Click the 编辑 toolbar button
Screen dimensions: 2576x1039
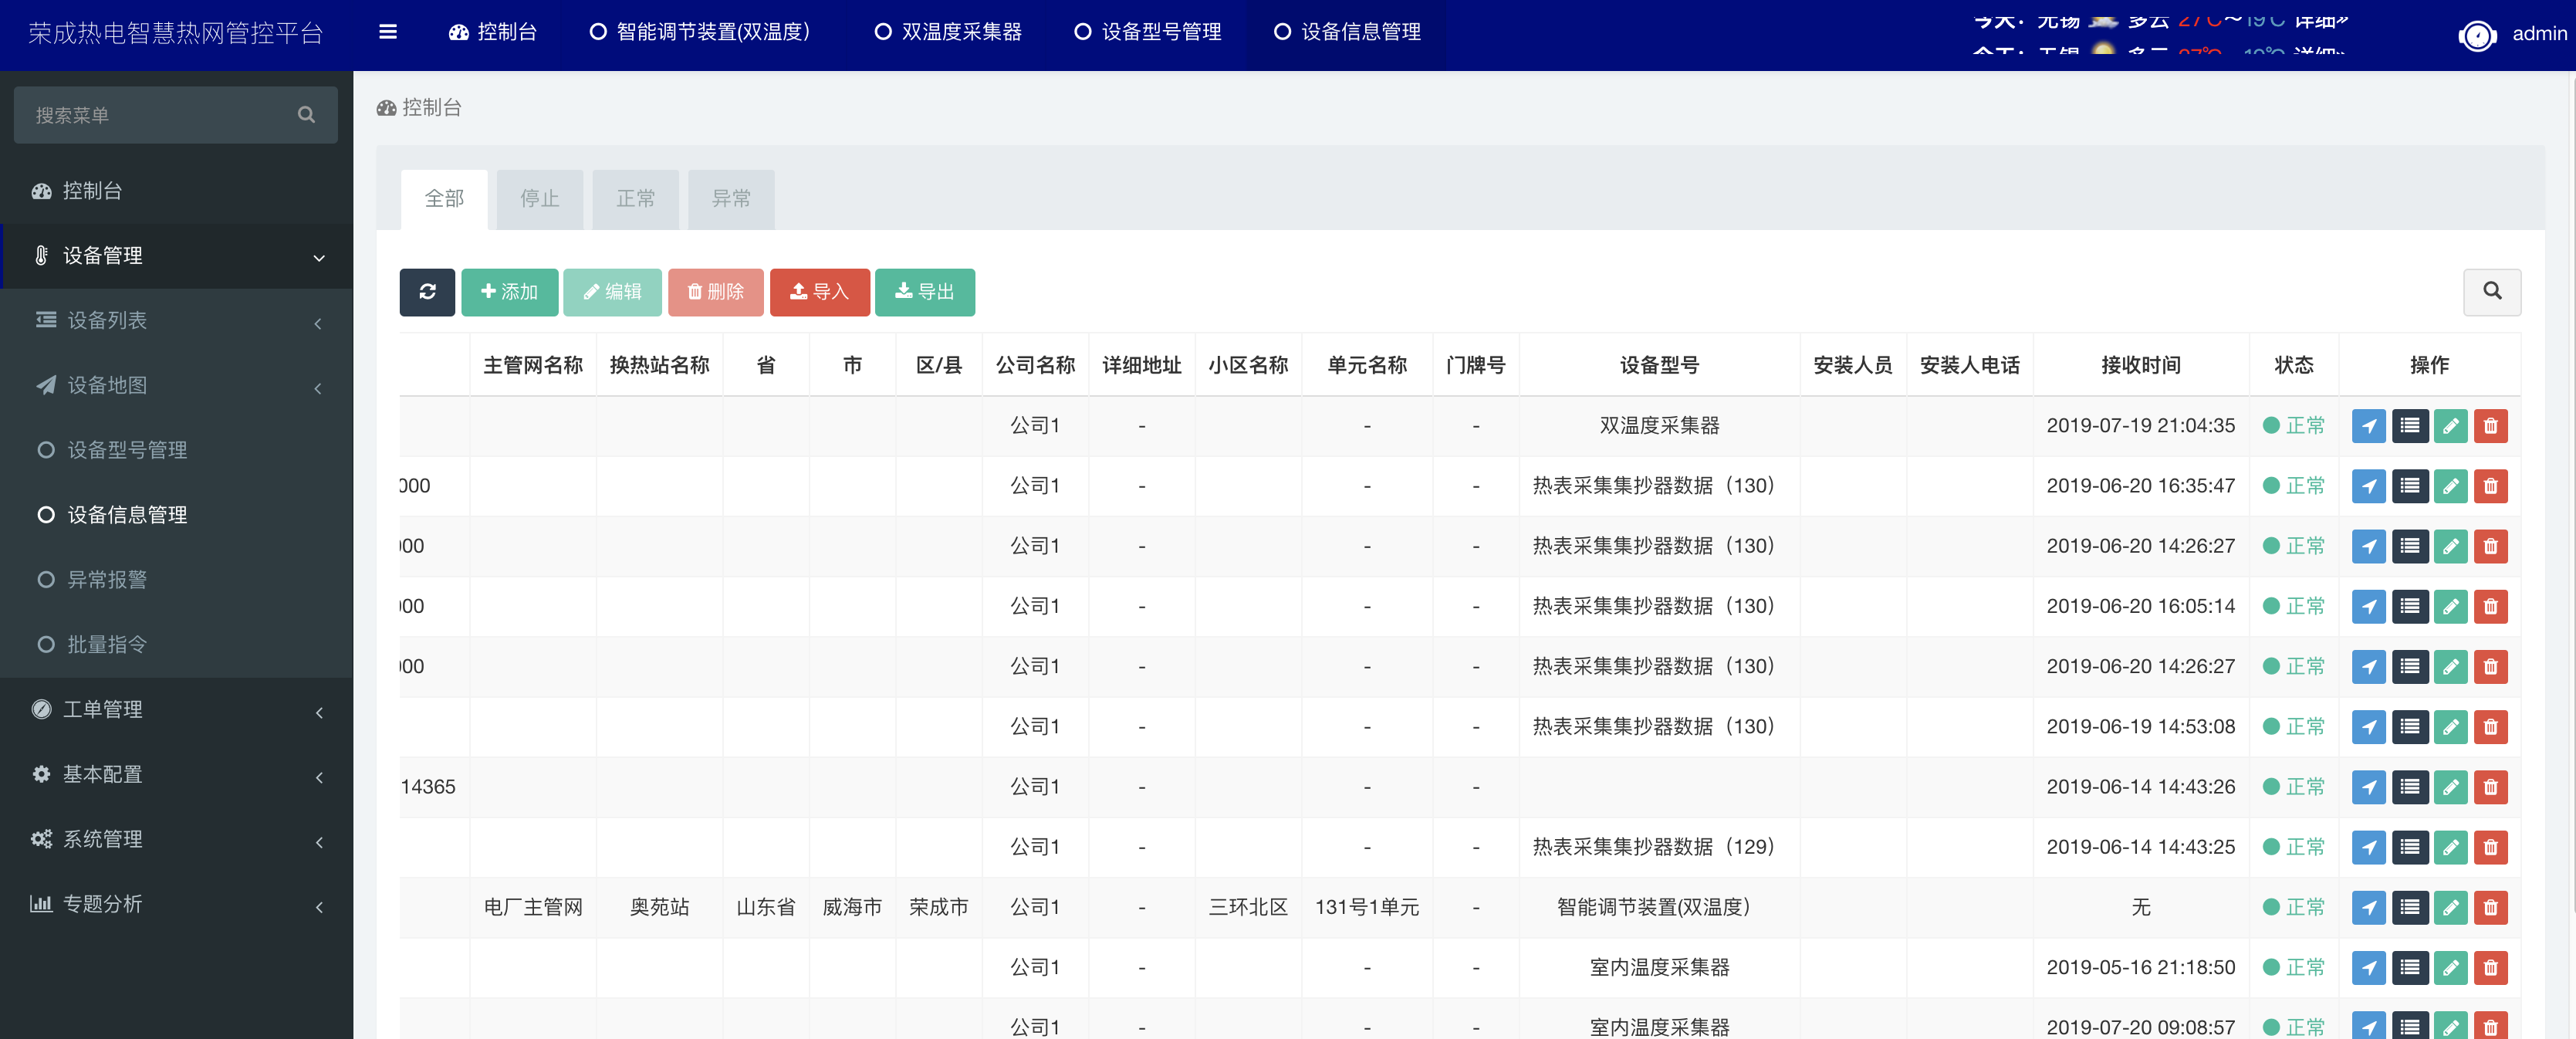coord(612,292)
